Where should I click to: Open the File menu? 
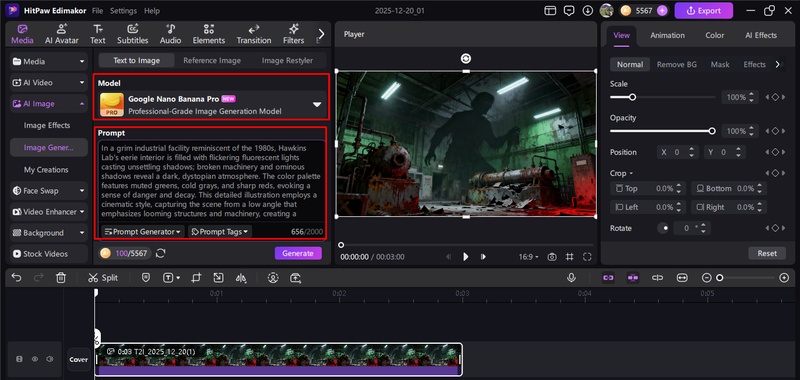pos(97,11)
